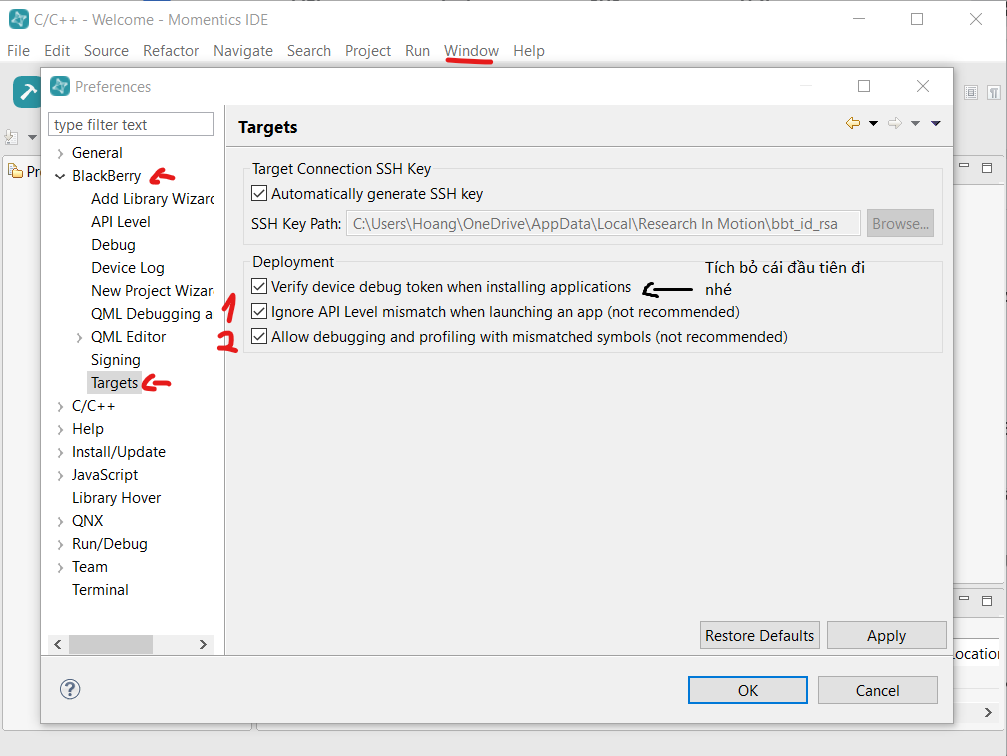The height and width of the screenshot is (756, 1007).
Task: Uncheck Allow debugging with mismatched symbols
Action: [x=259, y=337]
